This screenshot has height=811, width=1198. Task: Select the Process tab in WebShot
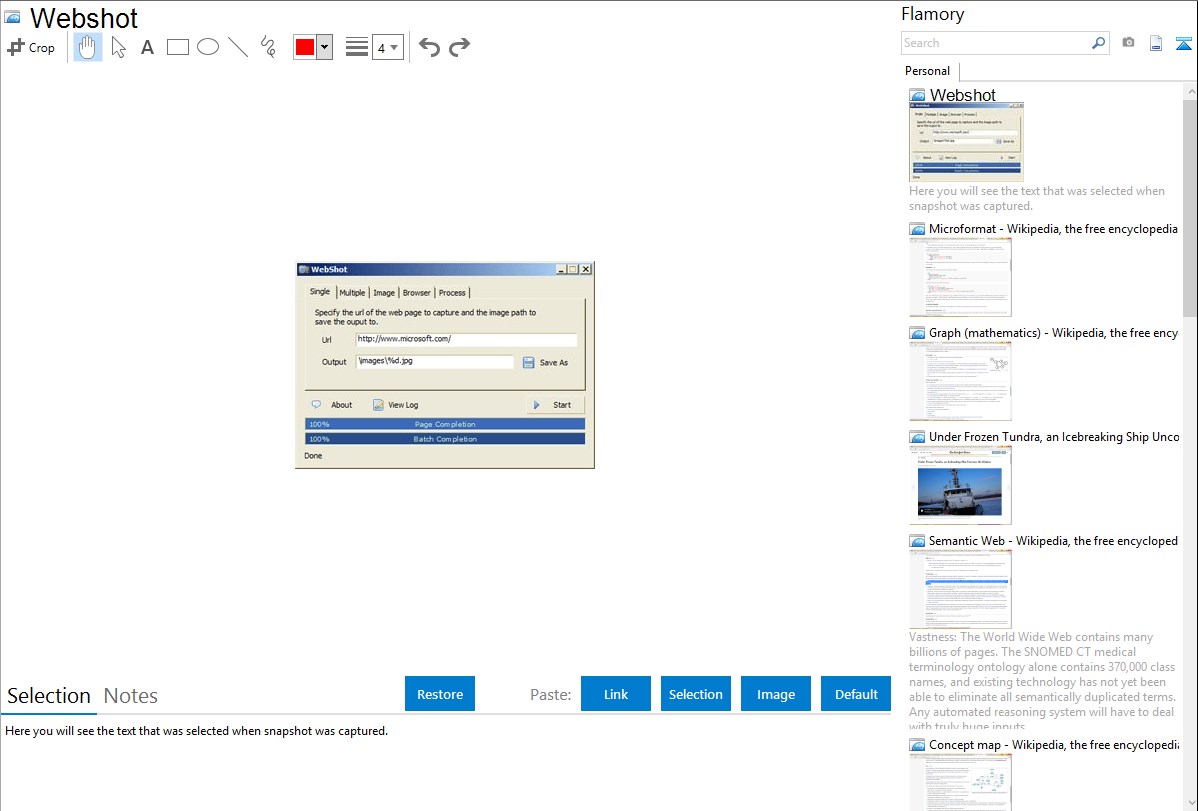(x=452, y=293)
